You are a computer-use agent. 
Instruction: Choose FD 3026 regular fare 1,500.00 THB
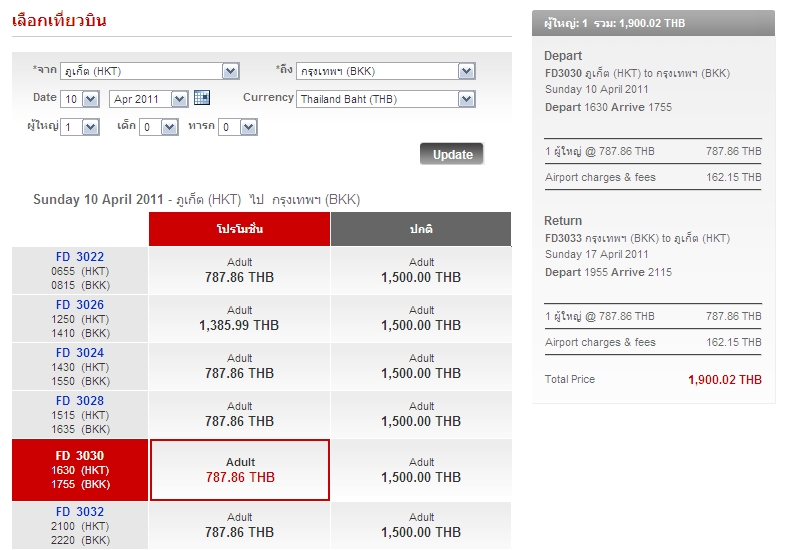(x=421, y=319)
